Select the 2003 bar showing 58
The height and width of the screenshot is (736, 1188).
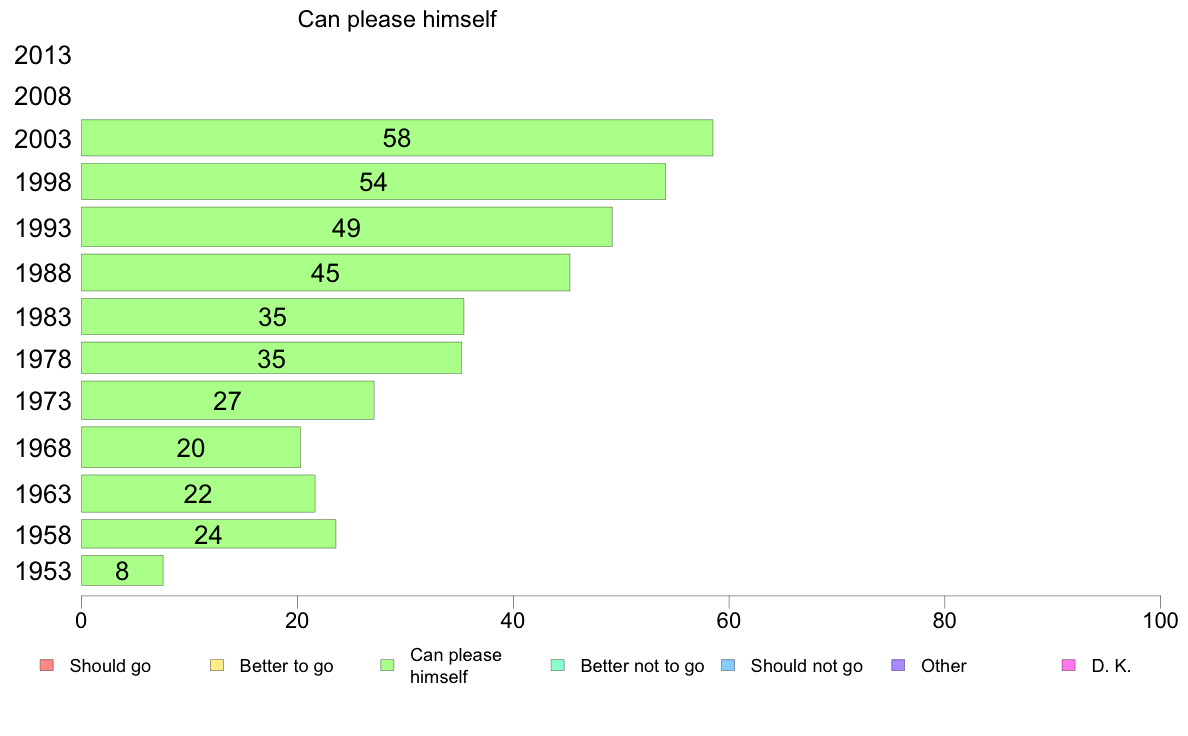397,138
